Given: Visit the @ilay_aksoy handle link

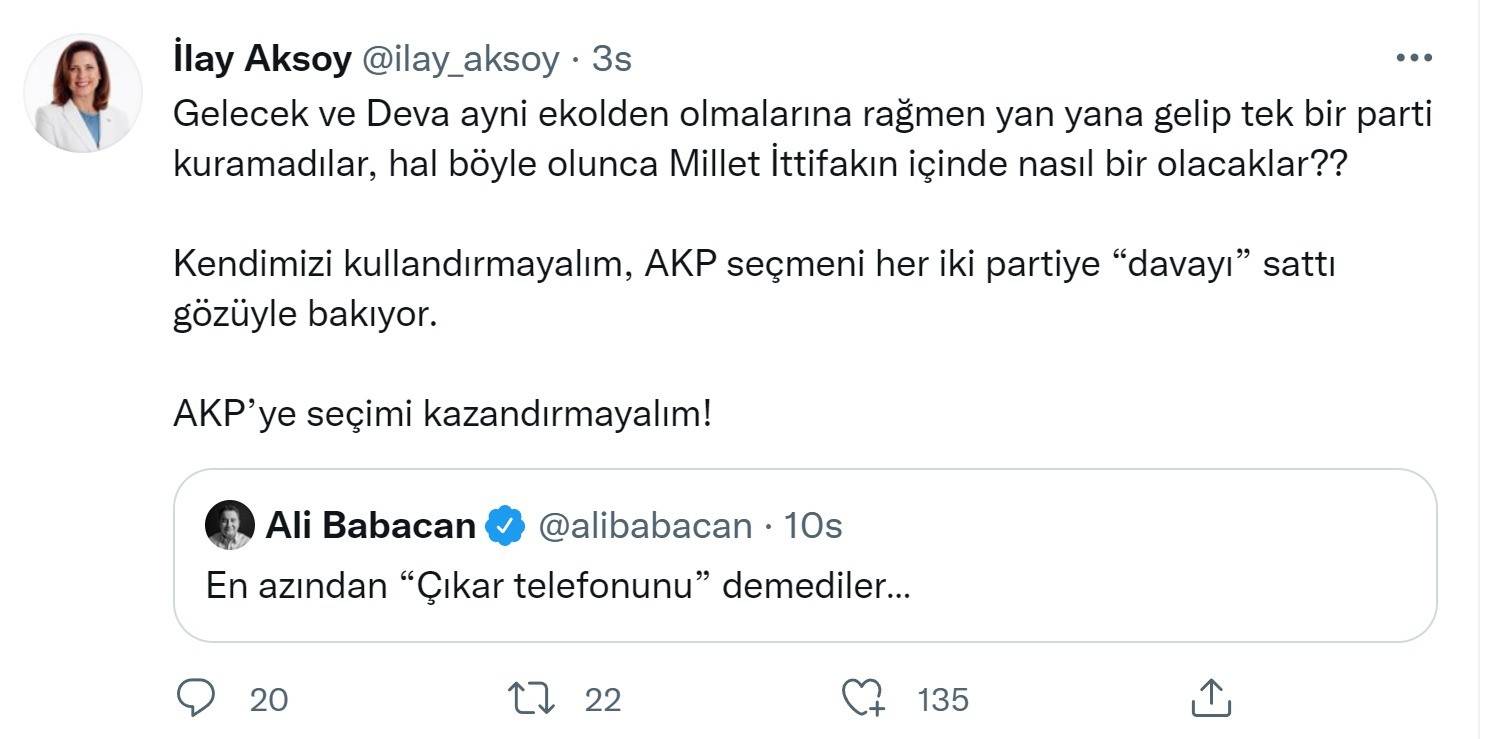Looking at the screenshot, I should coord(459,60).
